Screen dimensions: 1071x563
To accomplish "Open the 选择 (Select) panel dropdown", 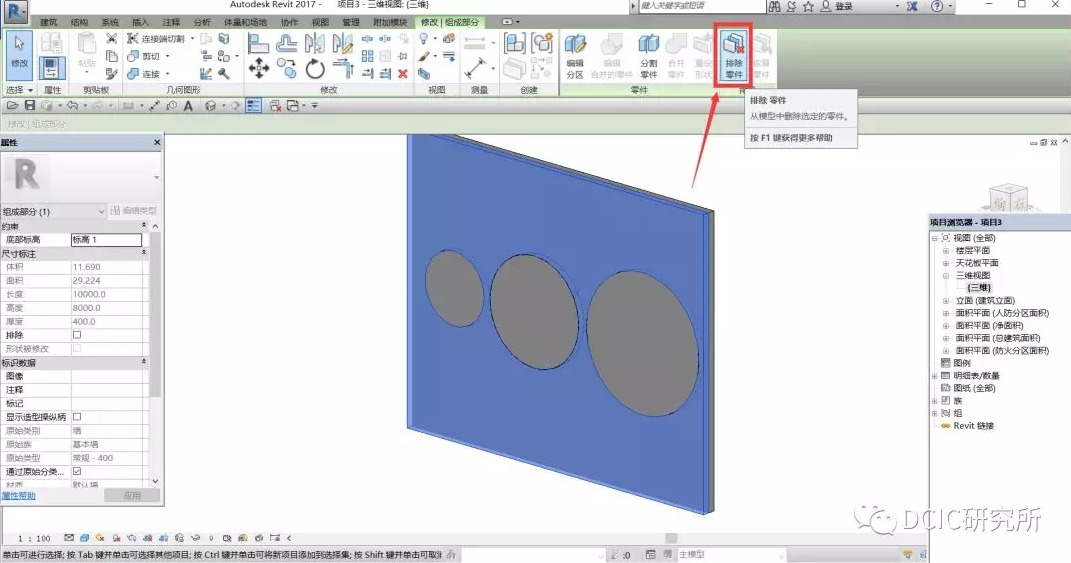I will point(19,90).
